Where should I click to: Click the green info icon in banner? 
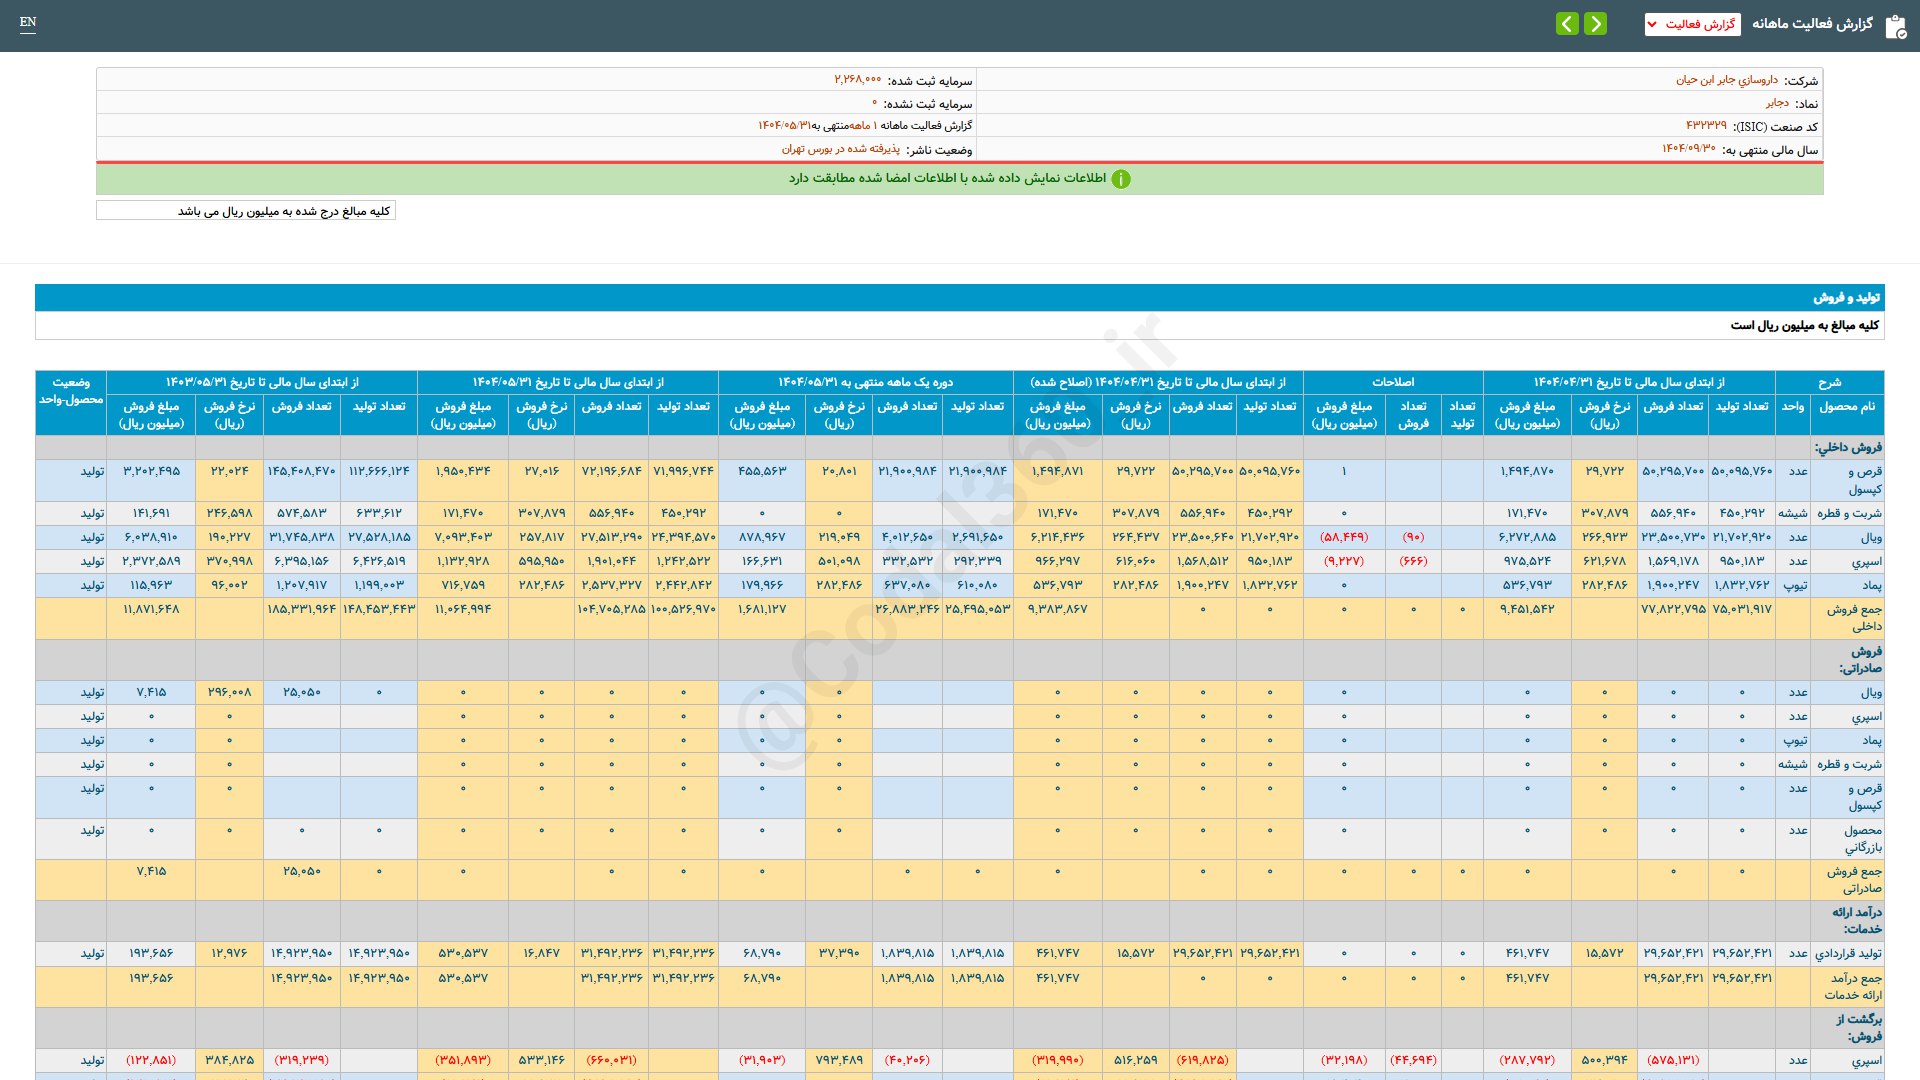(1121, 179)
